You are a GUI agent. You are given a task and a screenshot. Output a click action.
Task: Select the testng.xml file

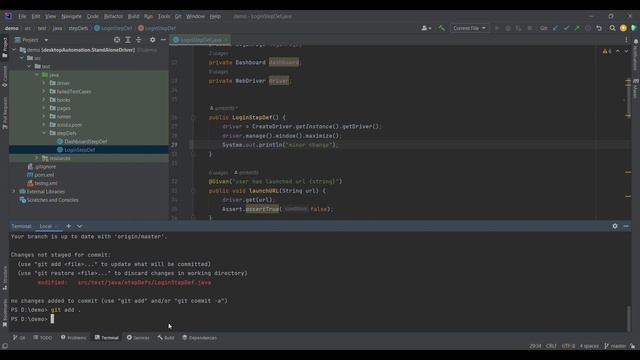pos(45,183)
